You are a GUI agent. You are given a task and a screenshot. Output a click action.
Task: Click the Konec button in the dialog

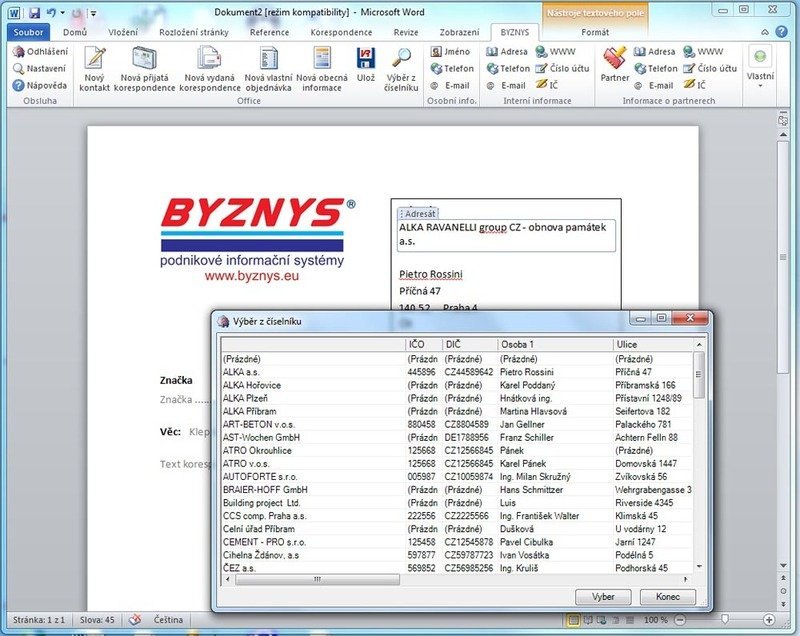tap(667, 597)
